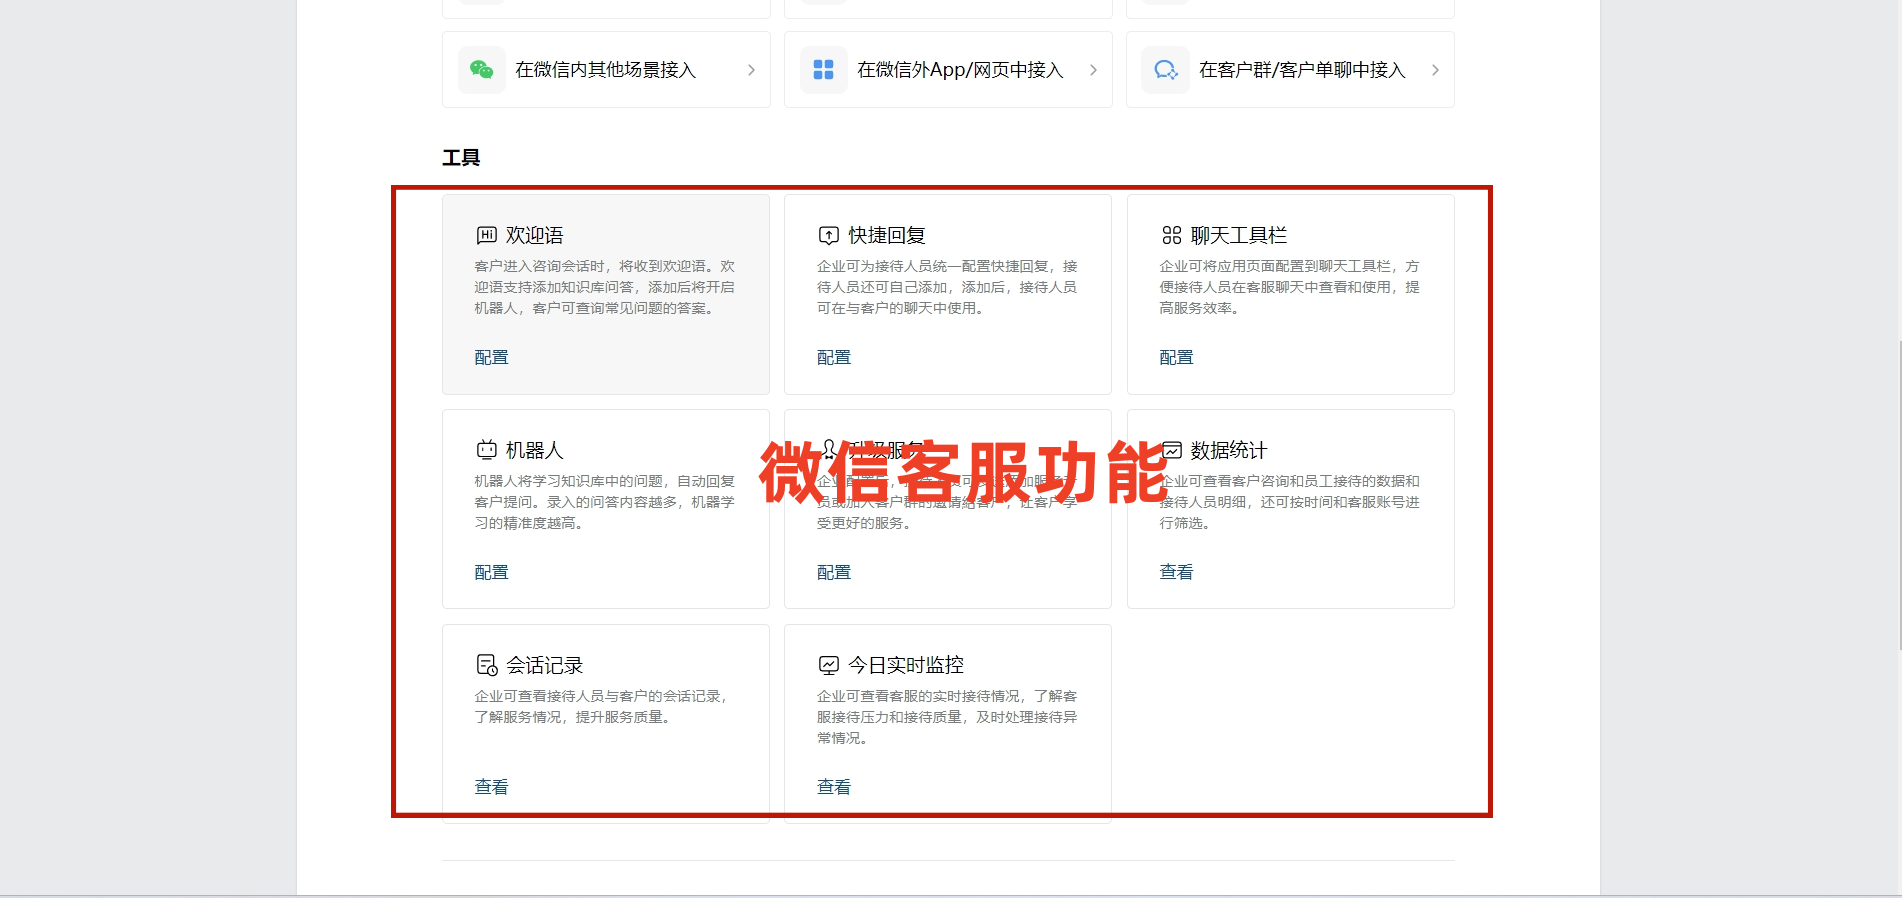Click the 快捷回复 icon
The width and height of the screenshot is (1902, 898).
[829, 235]
